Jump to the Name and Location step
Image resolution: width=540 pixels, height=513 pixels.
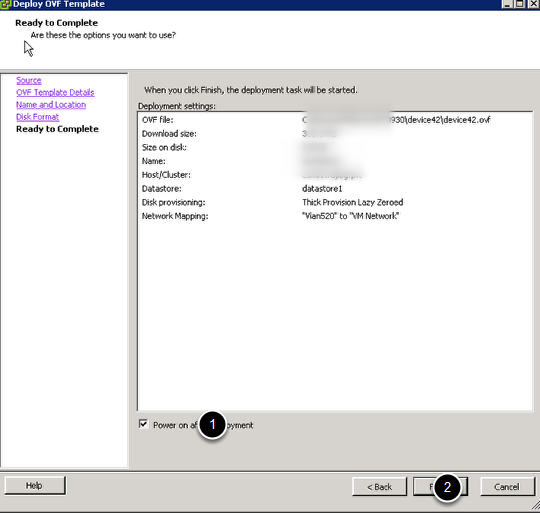pos(51,105)
